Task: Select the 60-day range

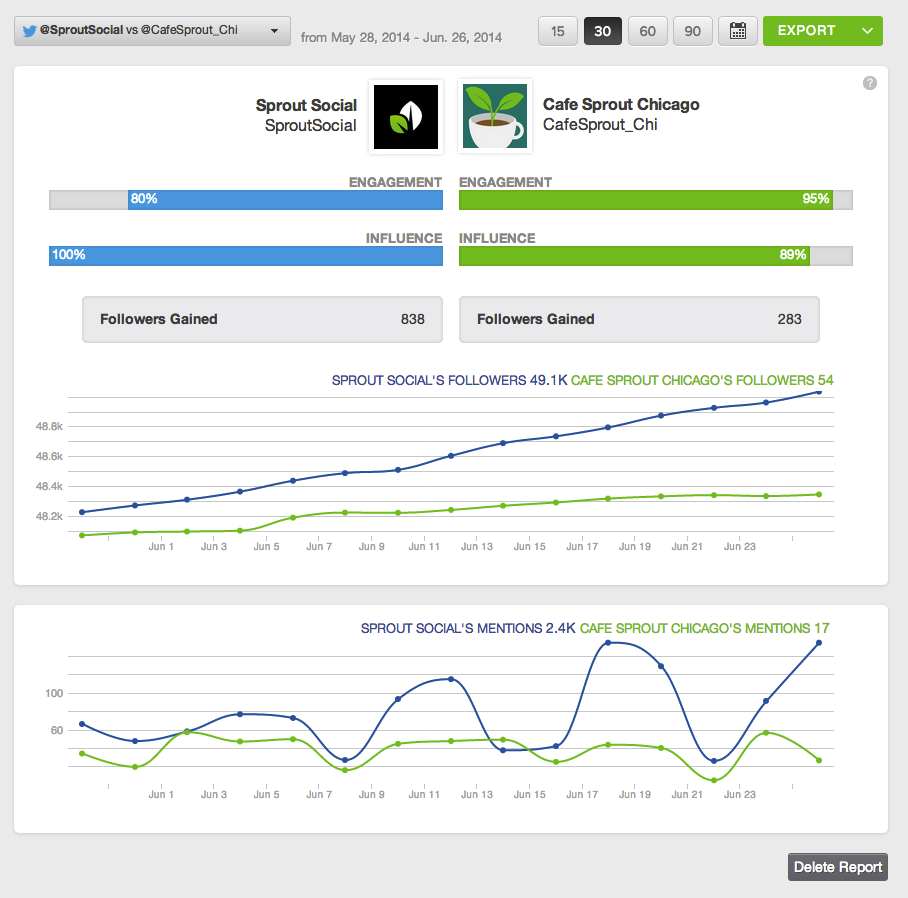Action: pos(647,31)
